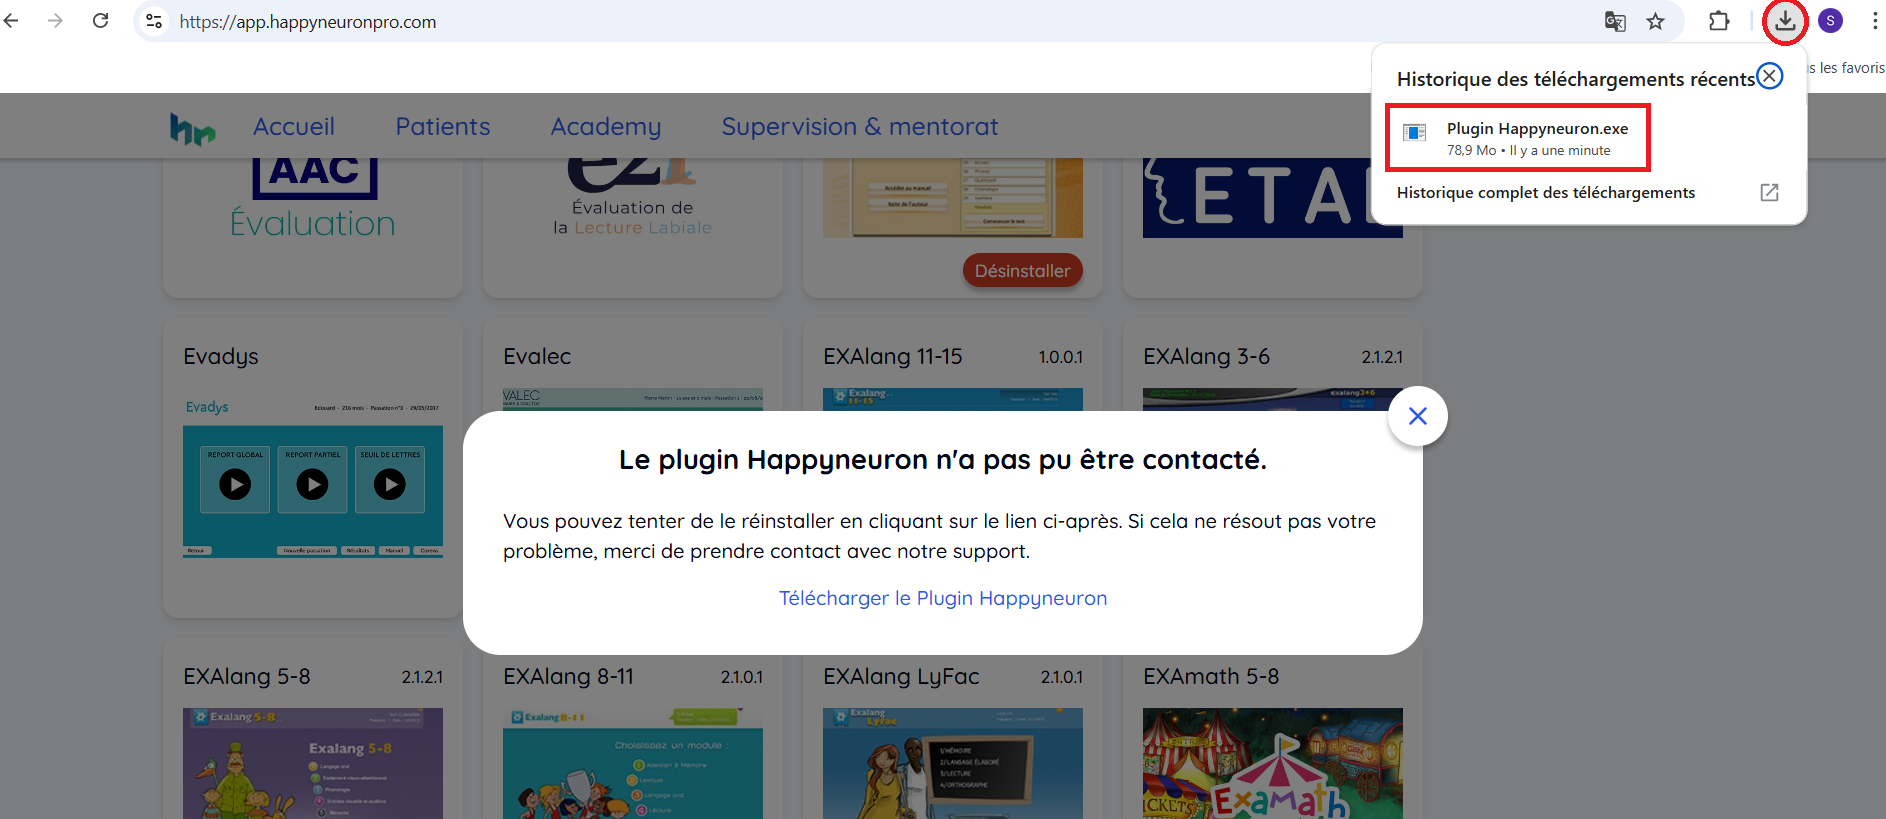
Task: Switch to the Academy tab
Action: 605,127
